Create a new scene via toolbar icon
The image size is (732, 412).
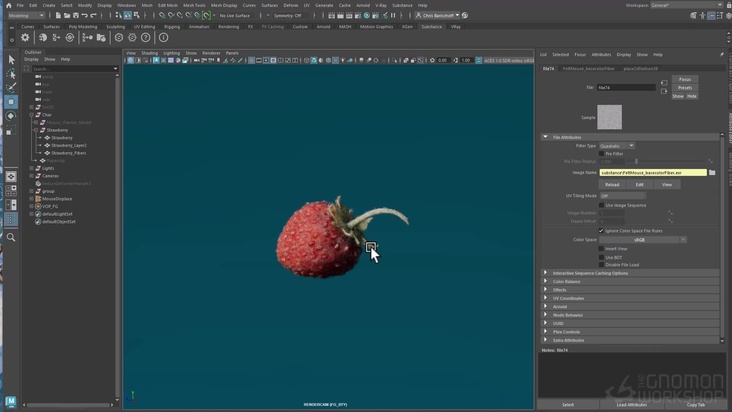click(x=58, y=15)
